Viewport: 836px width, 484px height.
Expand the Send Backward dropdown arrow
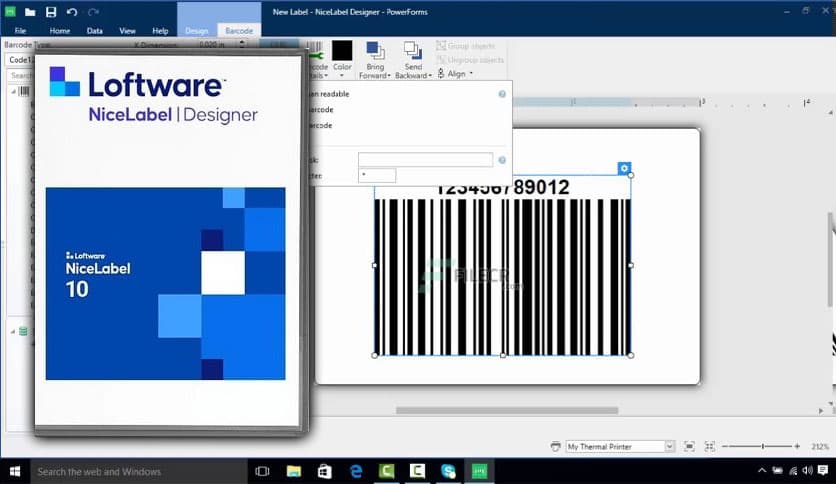pyautogui.click(x=430, y=76)
